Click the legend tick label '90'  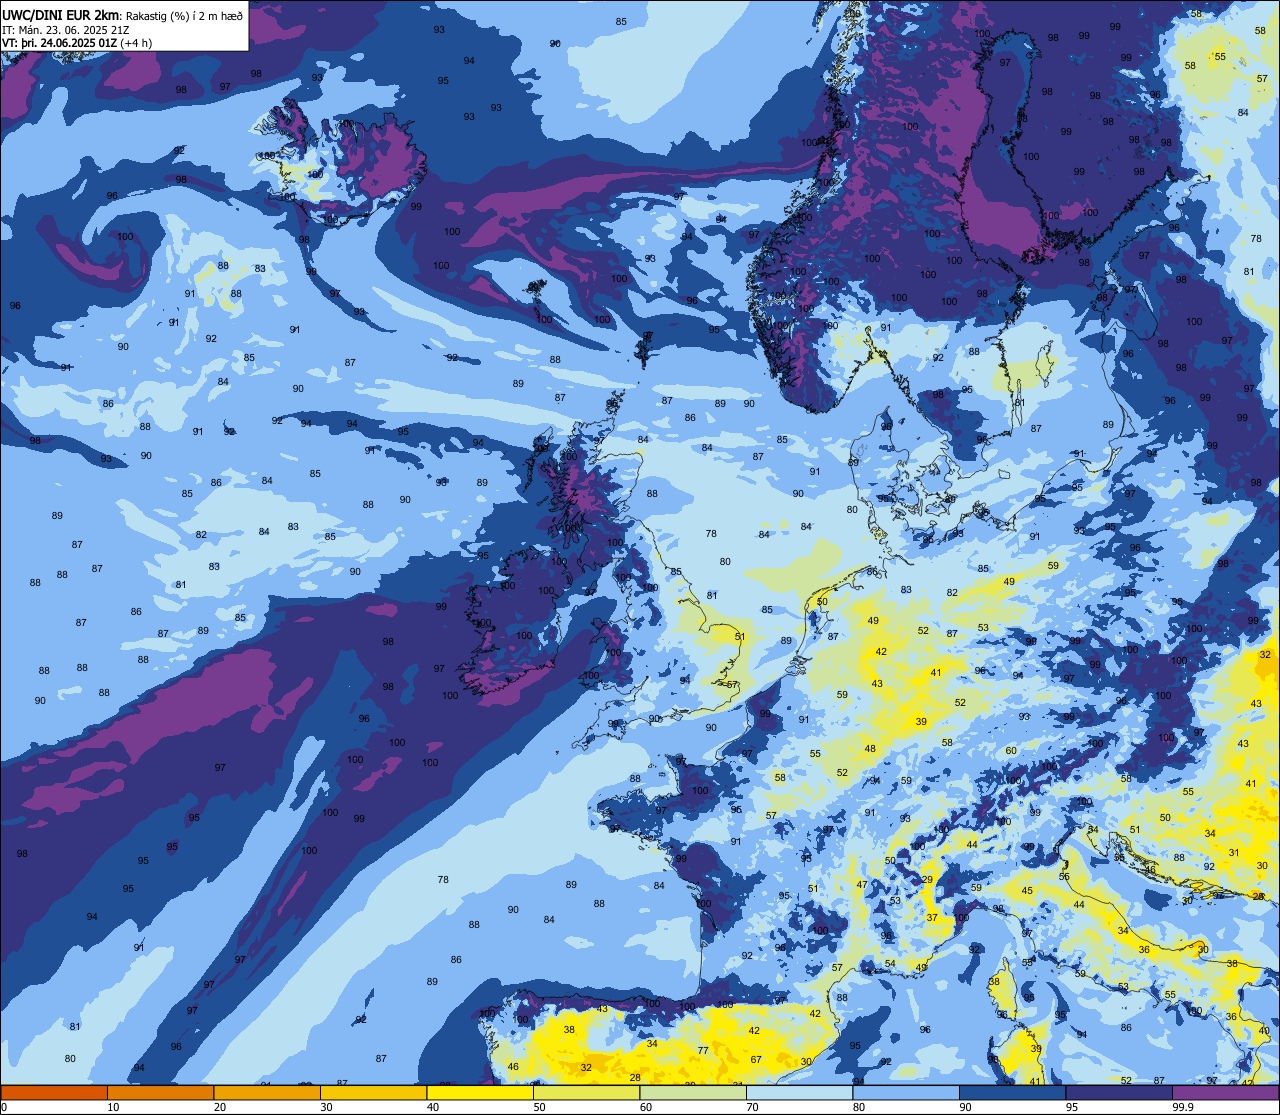pos(965,1107)
